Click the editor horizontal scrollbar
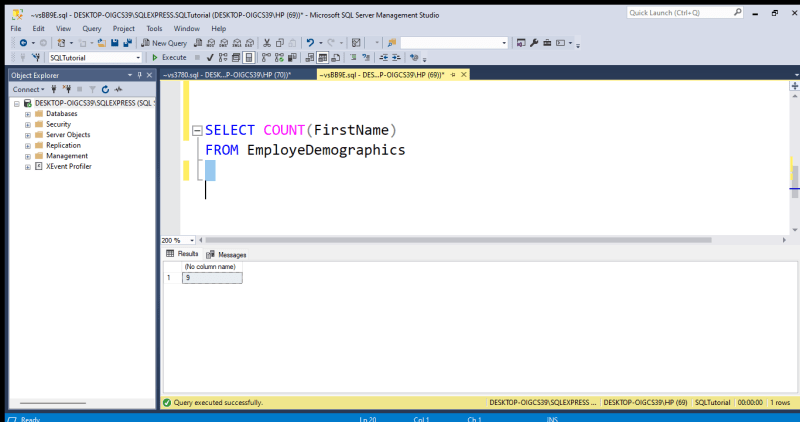 pyautogui.click(x=458, y=240)
